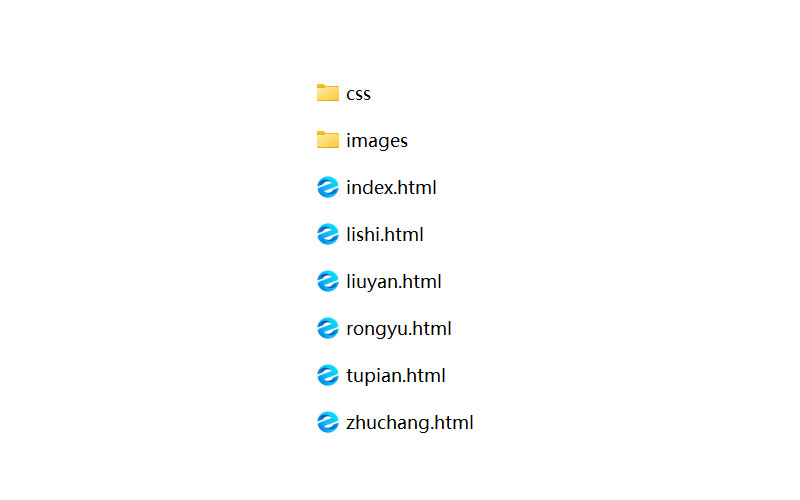Highlight the zhuchang.html row

pos(395,422)
